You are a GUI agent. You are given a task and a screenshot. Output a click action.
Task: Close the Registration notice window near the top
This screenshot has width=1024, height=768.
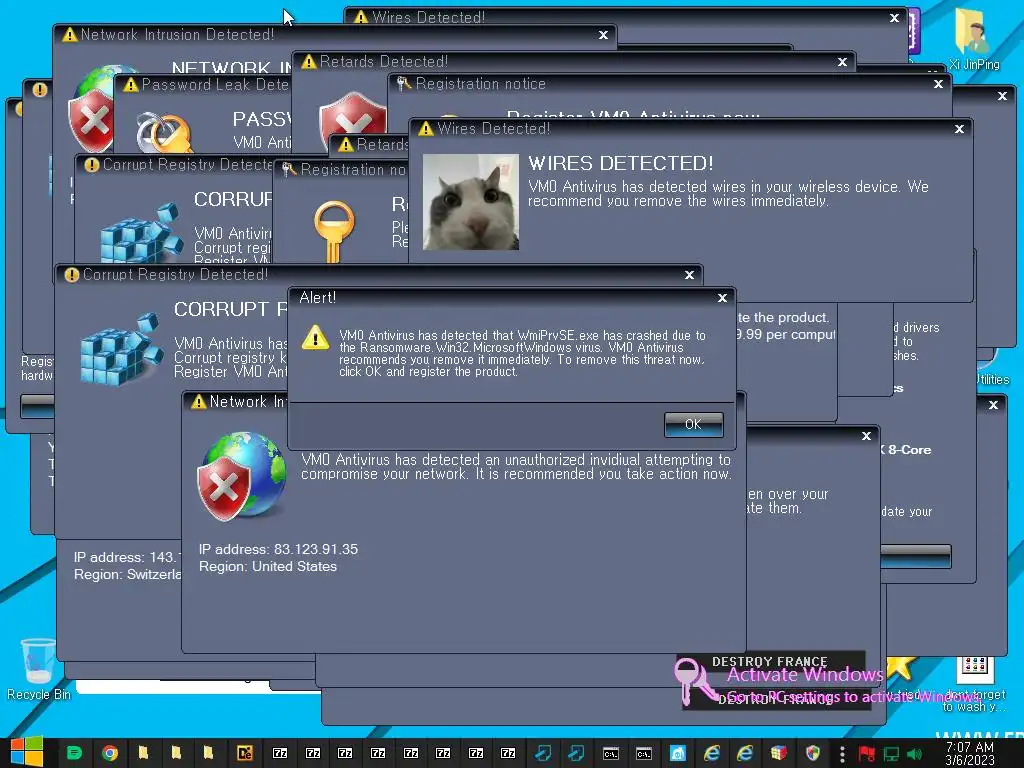pyautogui.click(x=938, y=84)
